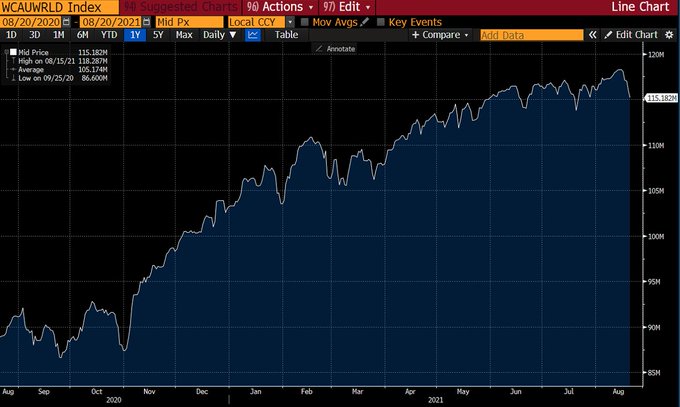Click the Nov x-axis label

click(149, 391)
